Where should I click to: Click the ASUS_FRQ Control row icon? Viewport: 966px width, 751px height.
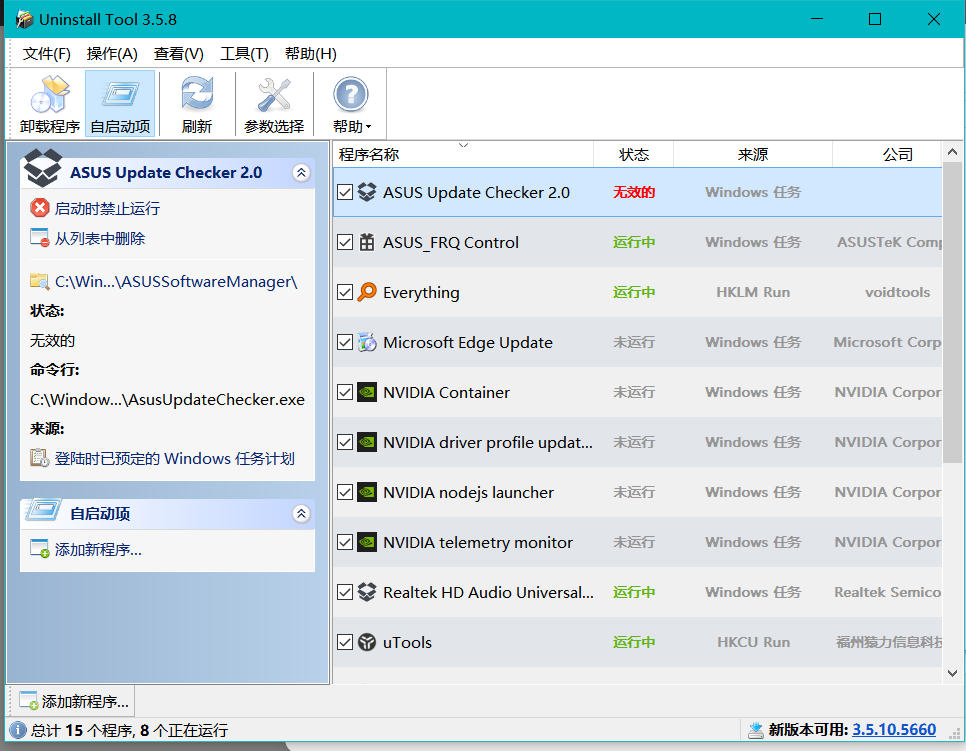pos(367,242)
